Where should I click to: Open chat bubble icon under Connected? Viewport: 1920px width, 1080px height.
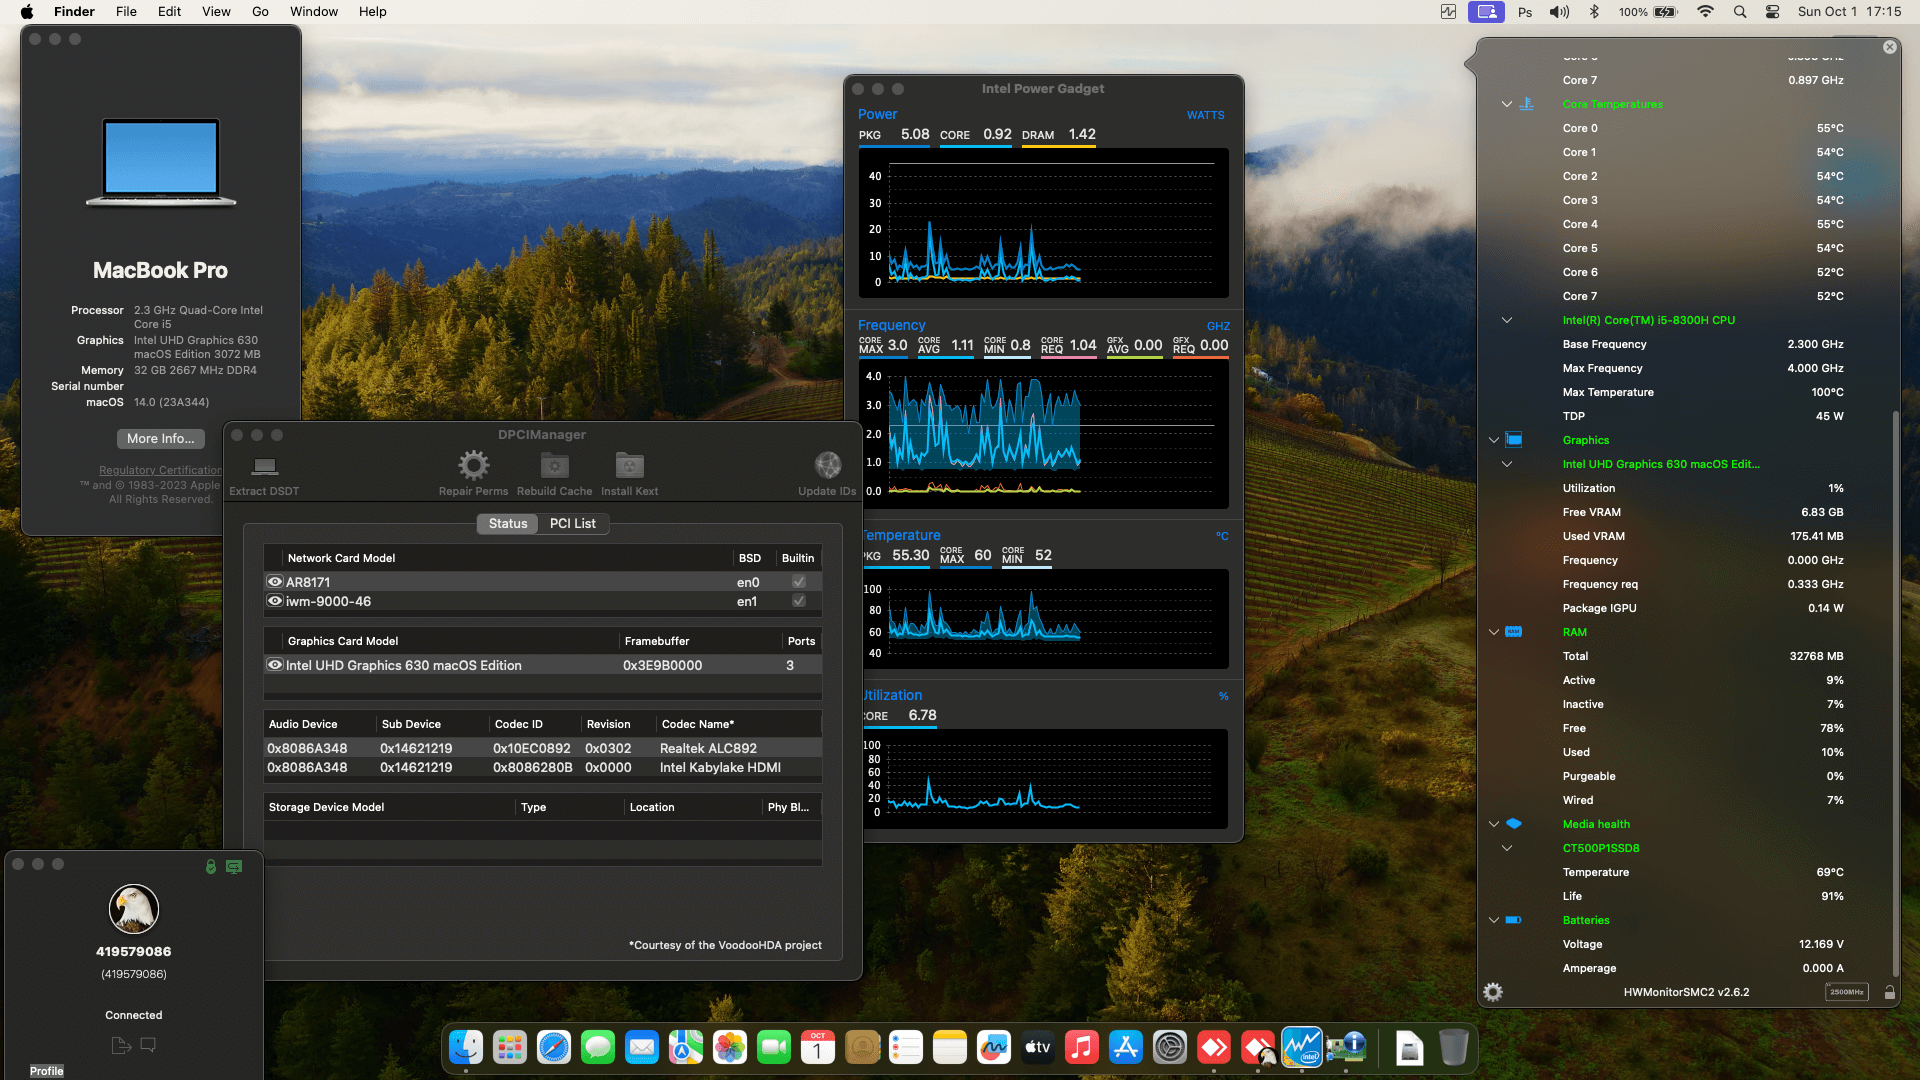point(148,1045)
